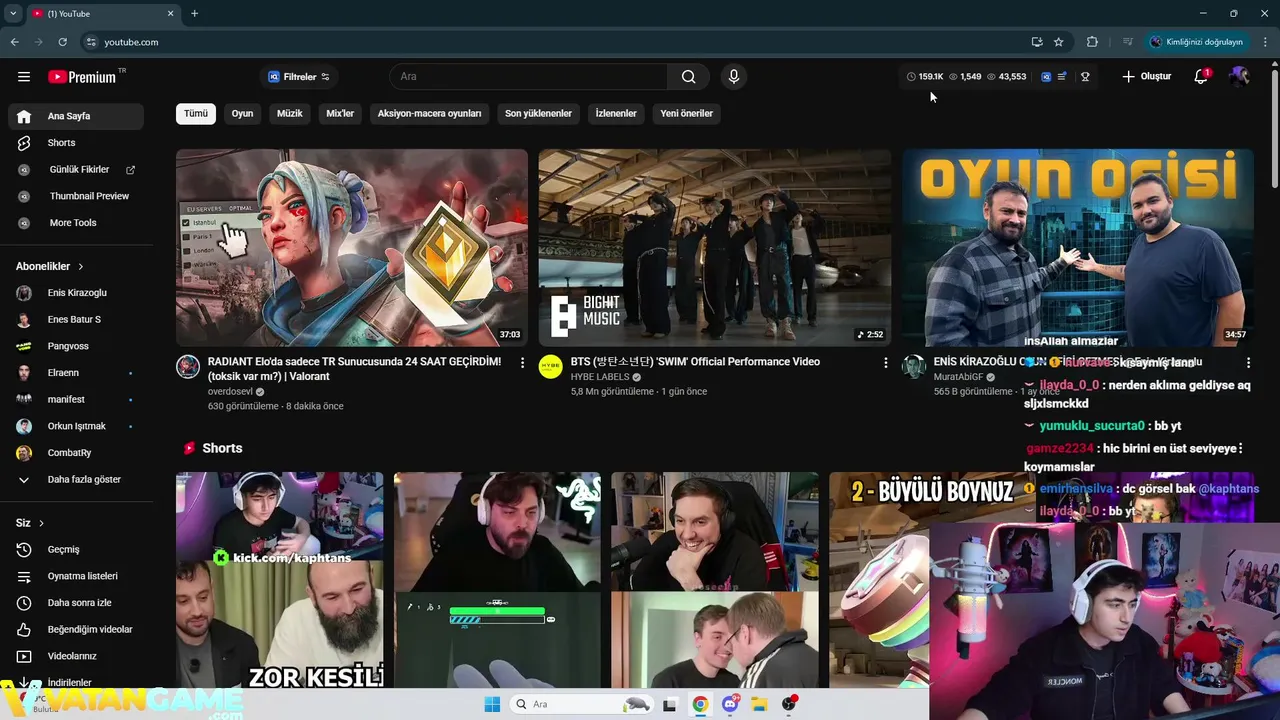
Task: Select Son yüklenenler chip
Action: 538,113
